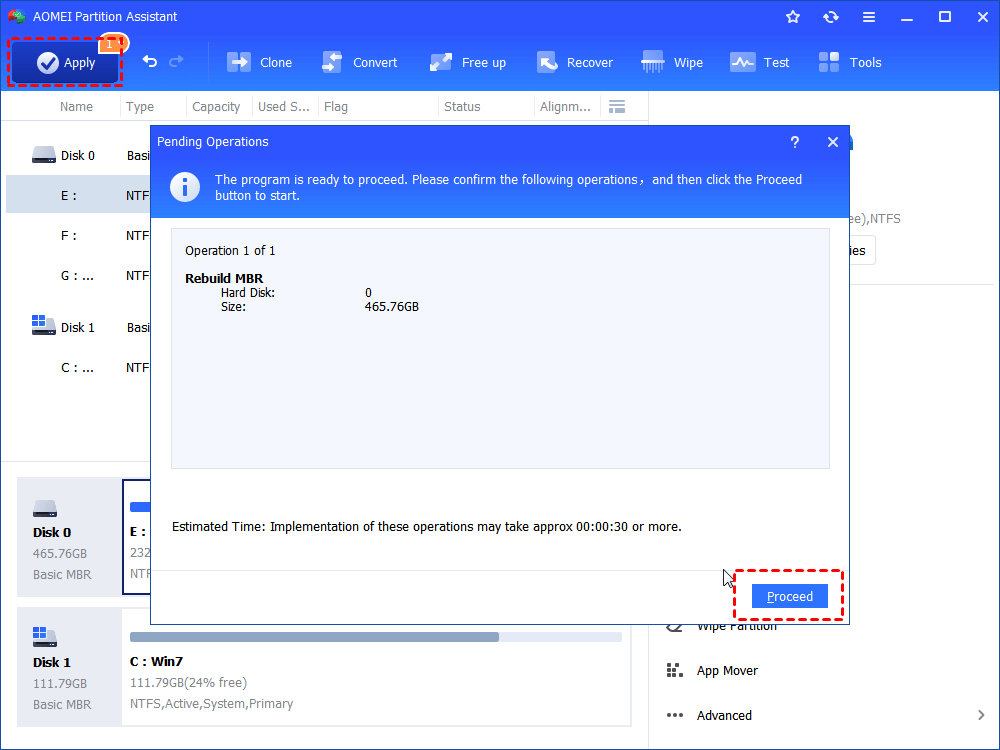Click the Apply button in the toolbar
Screen dimensions: 1000x750
[x=65, y=62]
